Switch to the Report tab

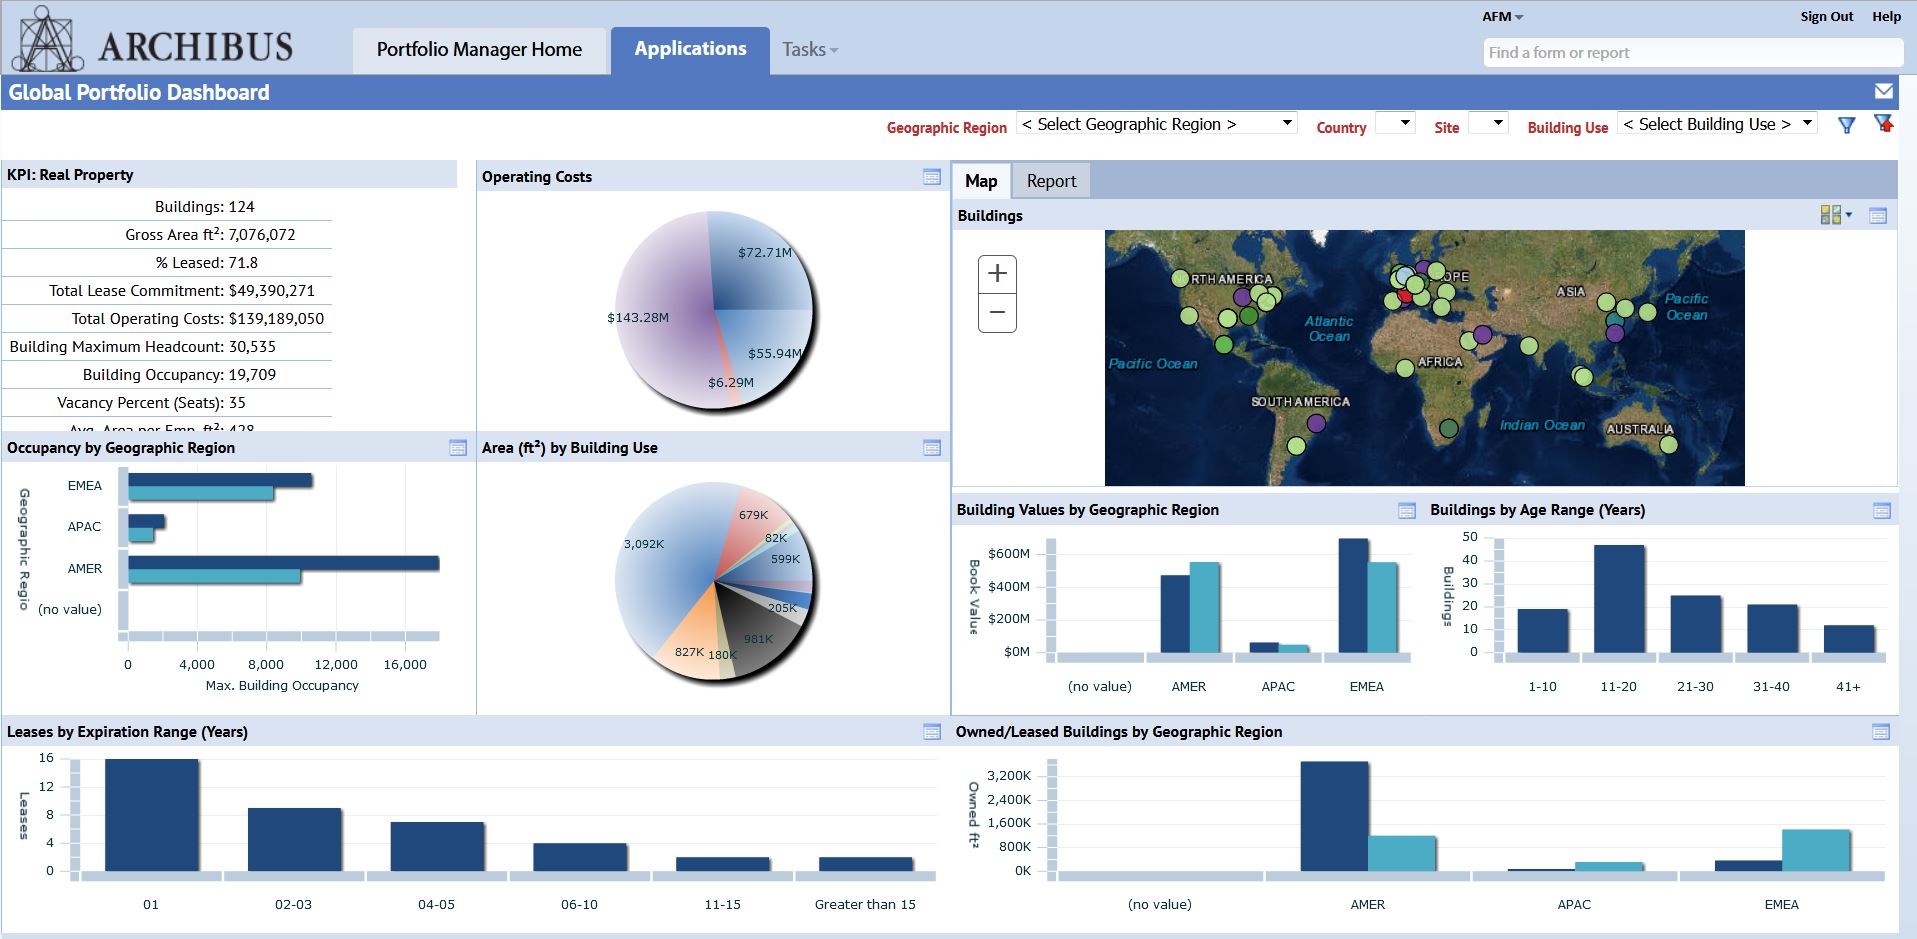[x=1051, y=181]
